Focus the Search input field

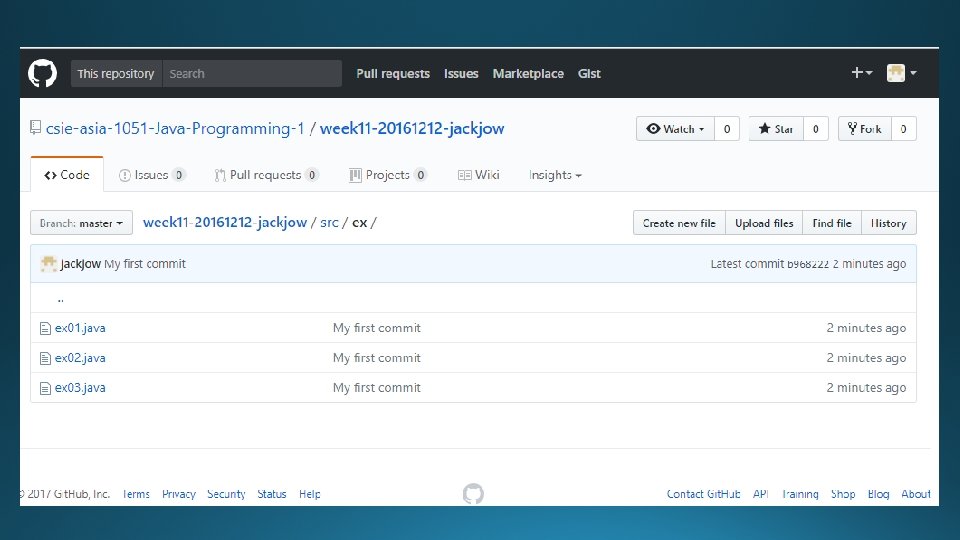coord(252,73)
